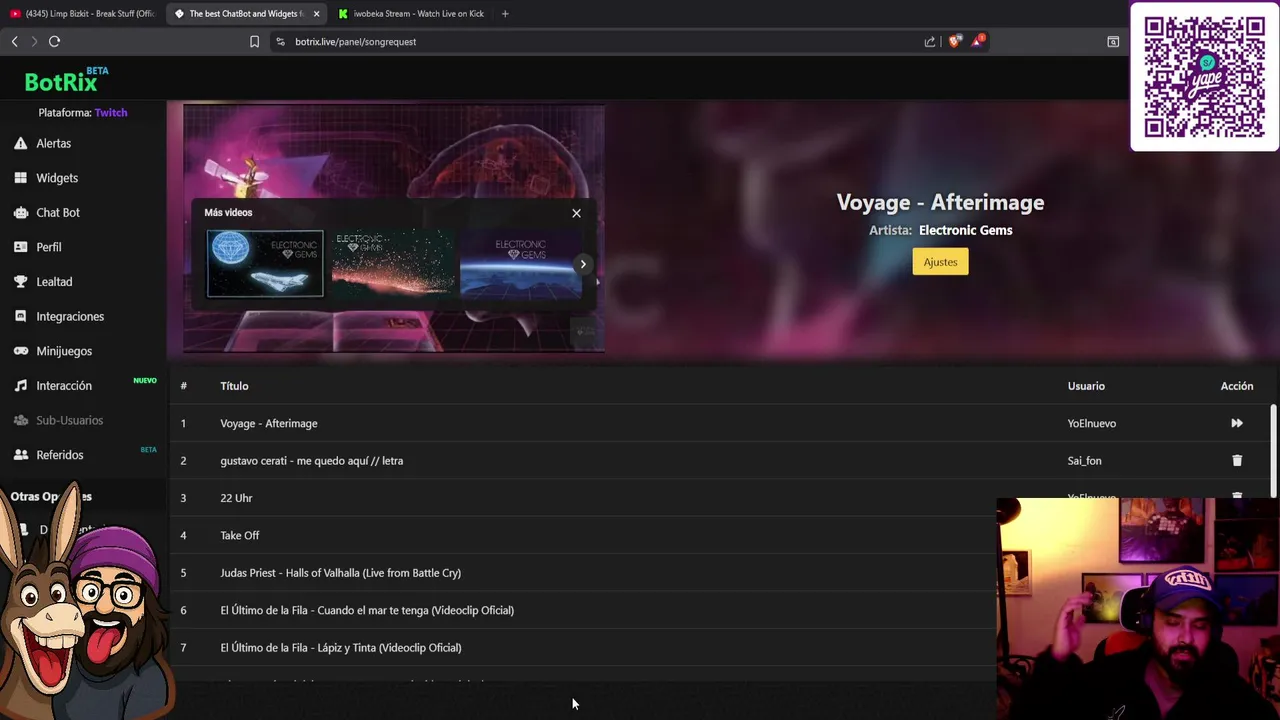Open the Alertas sidebar section
This screenshot has width=1280, height=720.
[x=53, y=143]
